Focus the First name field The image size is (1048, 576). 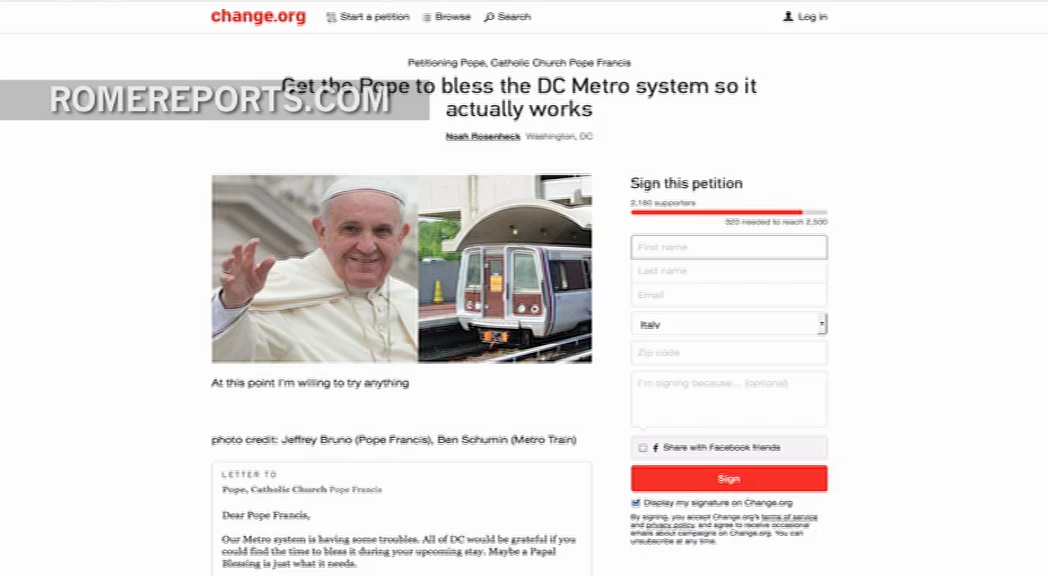pos(729,247)
